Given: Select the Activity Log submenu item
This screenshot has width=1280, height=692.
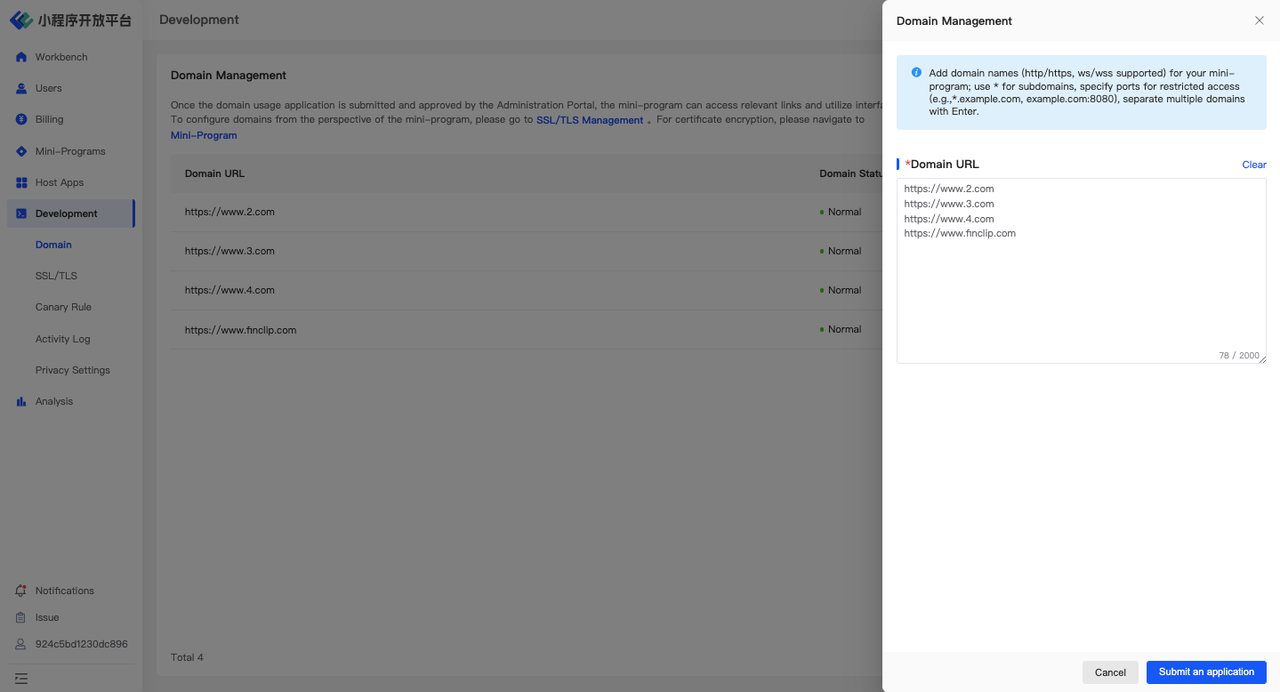Looking at the screenshot, I should point(62,339).
